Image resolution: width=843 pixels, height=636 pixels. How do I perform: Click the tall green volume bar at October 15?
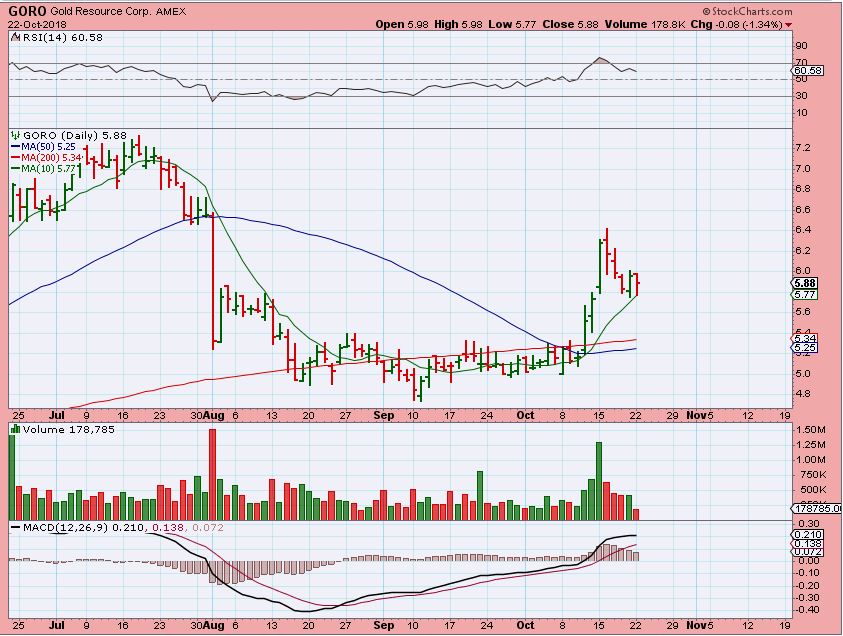599,481
